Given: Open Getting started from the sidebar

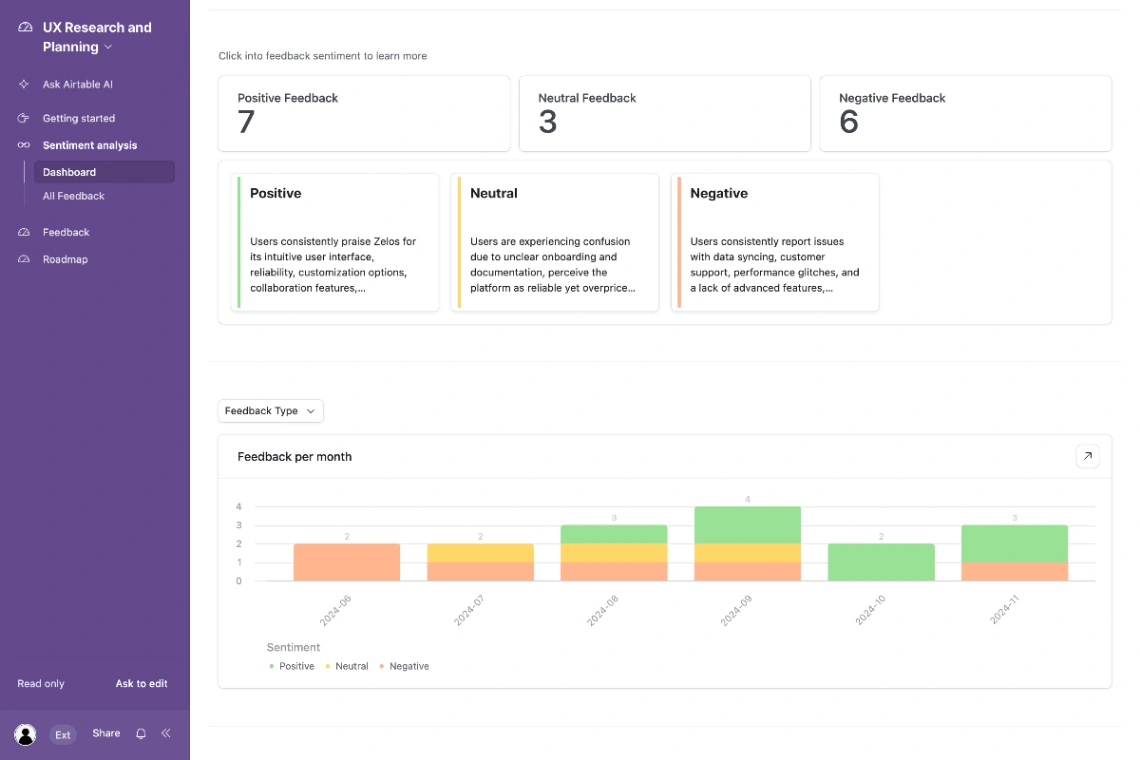Looking at the screenshot, I should coord(79,118).
